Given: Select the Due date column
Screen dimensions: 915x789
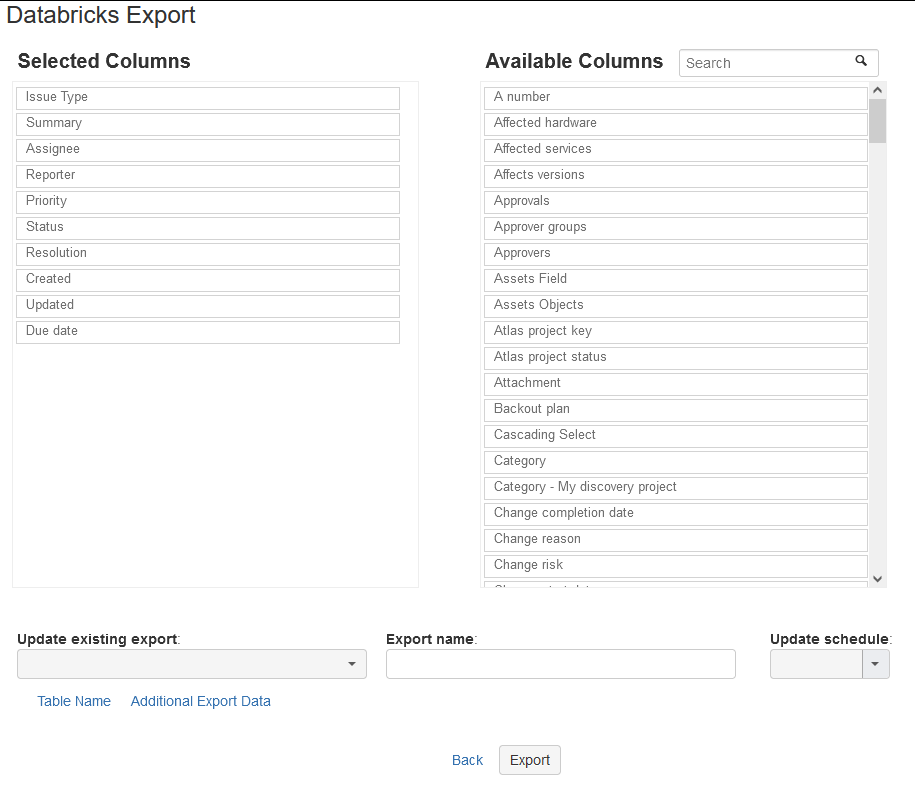Looking at the screenshot, I should pos(208,332).
